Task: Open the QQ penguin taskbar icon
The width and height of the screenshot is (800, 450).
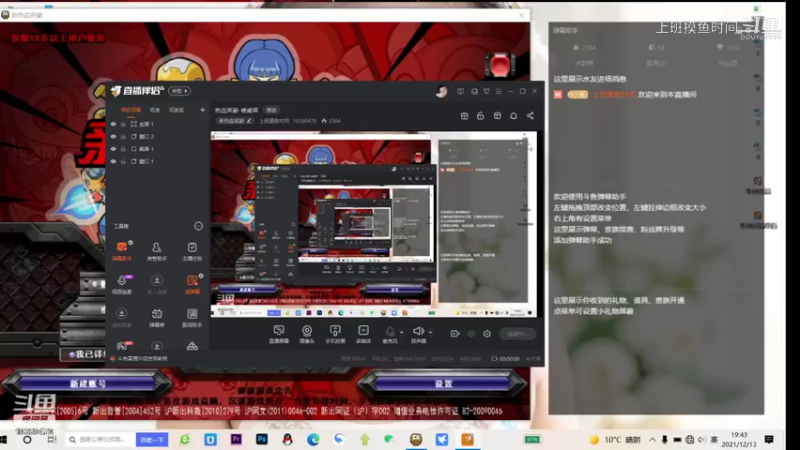Action: 287,439
